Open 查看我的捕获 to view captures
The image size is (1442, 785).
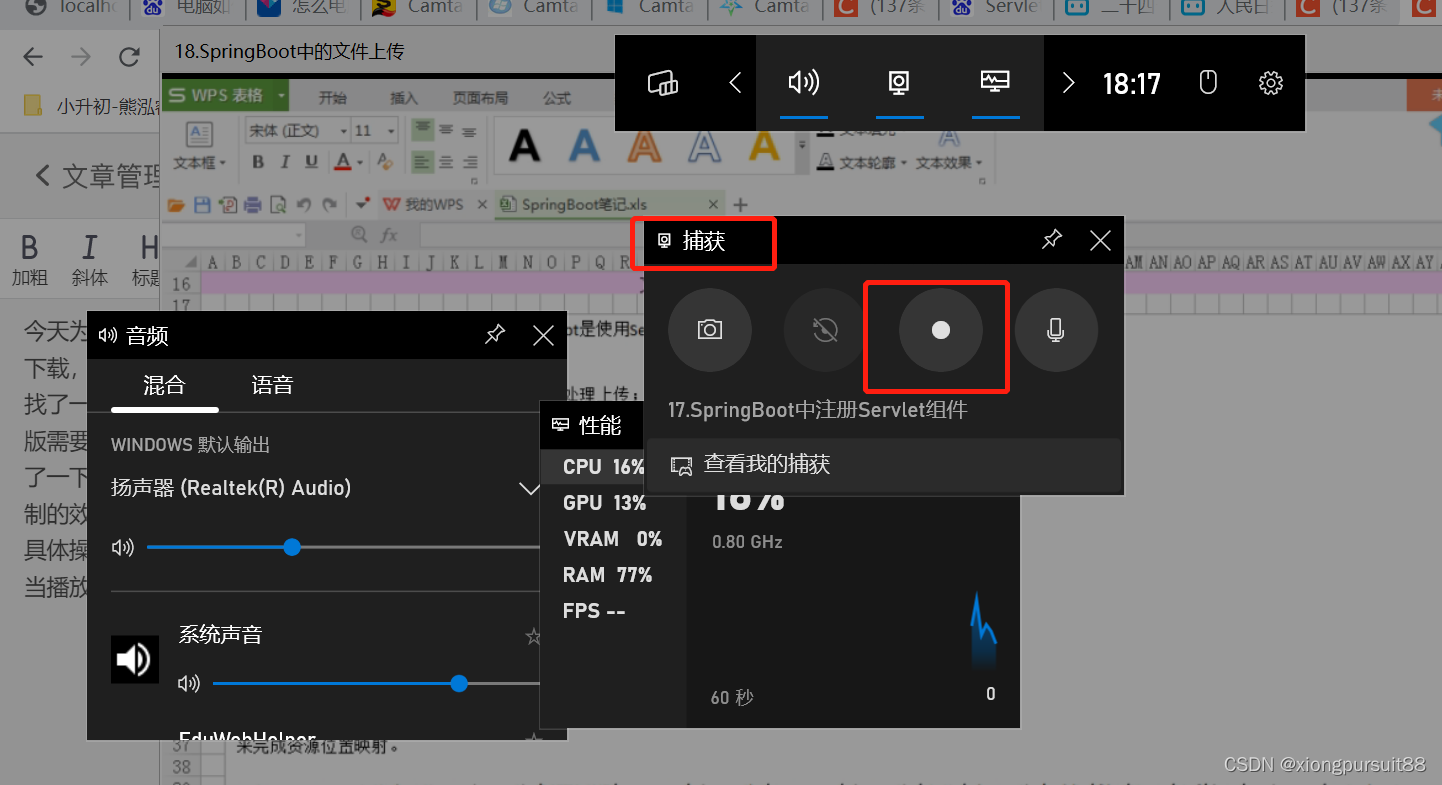click(x=884, y=465)
